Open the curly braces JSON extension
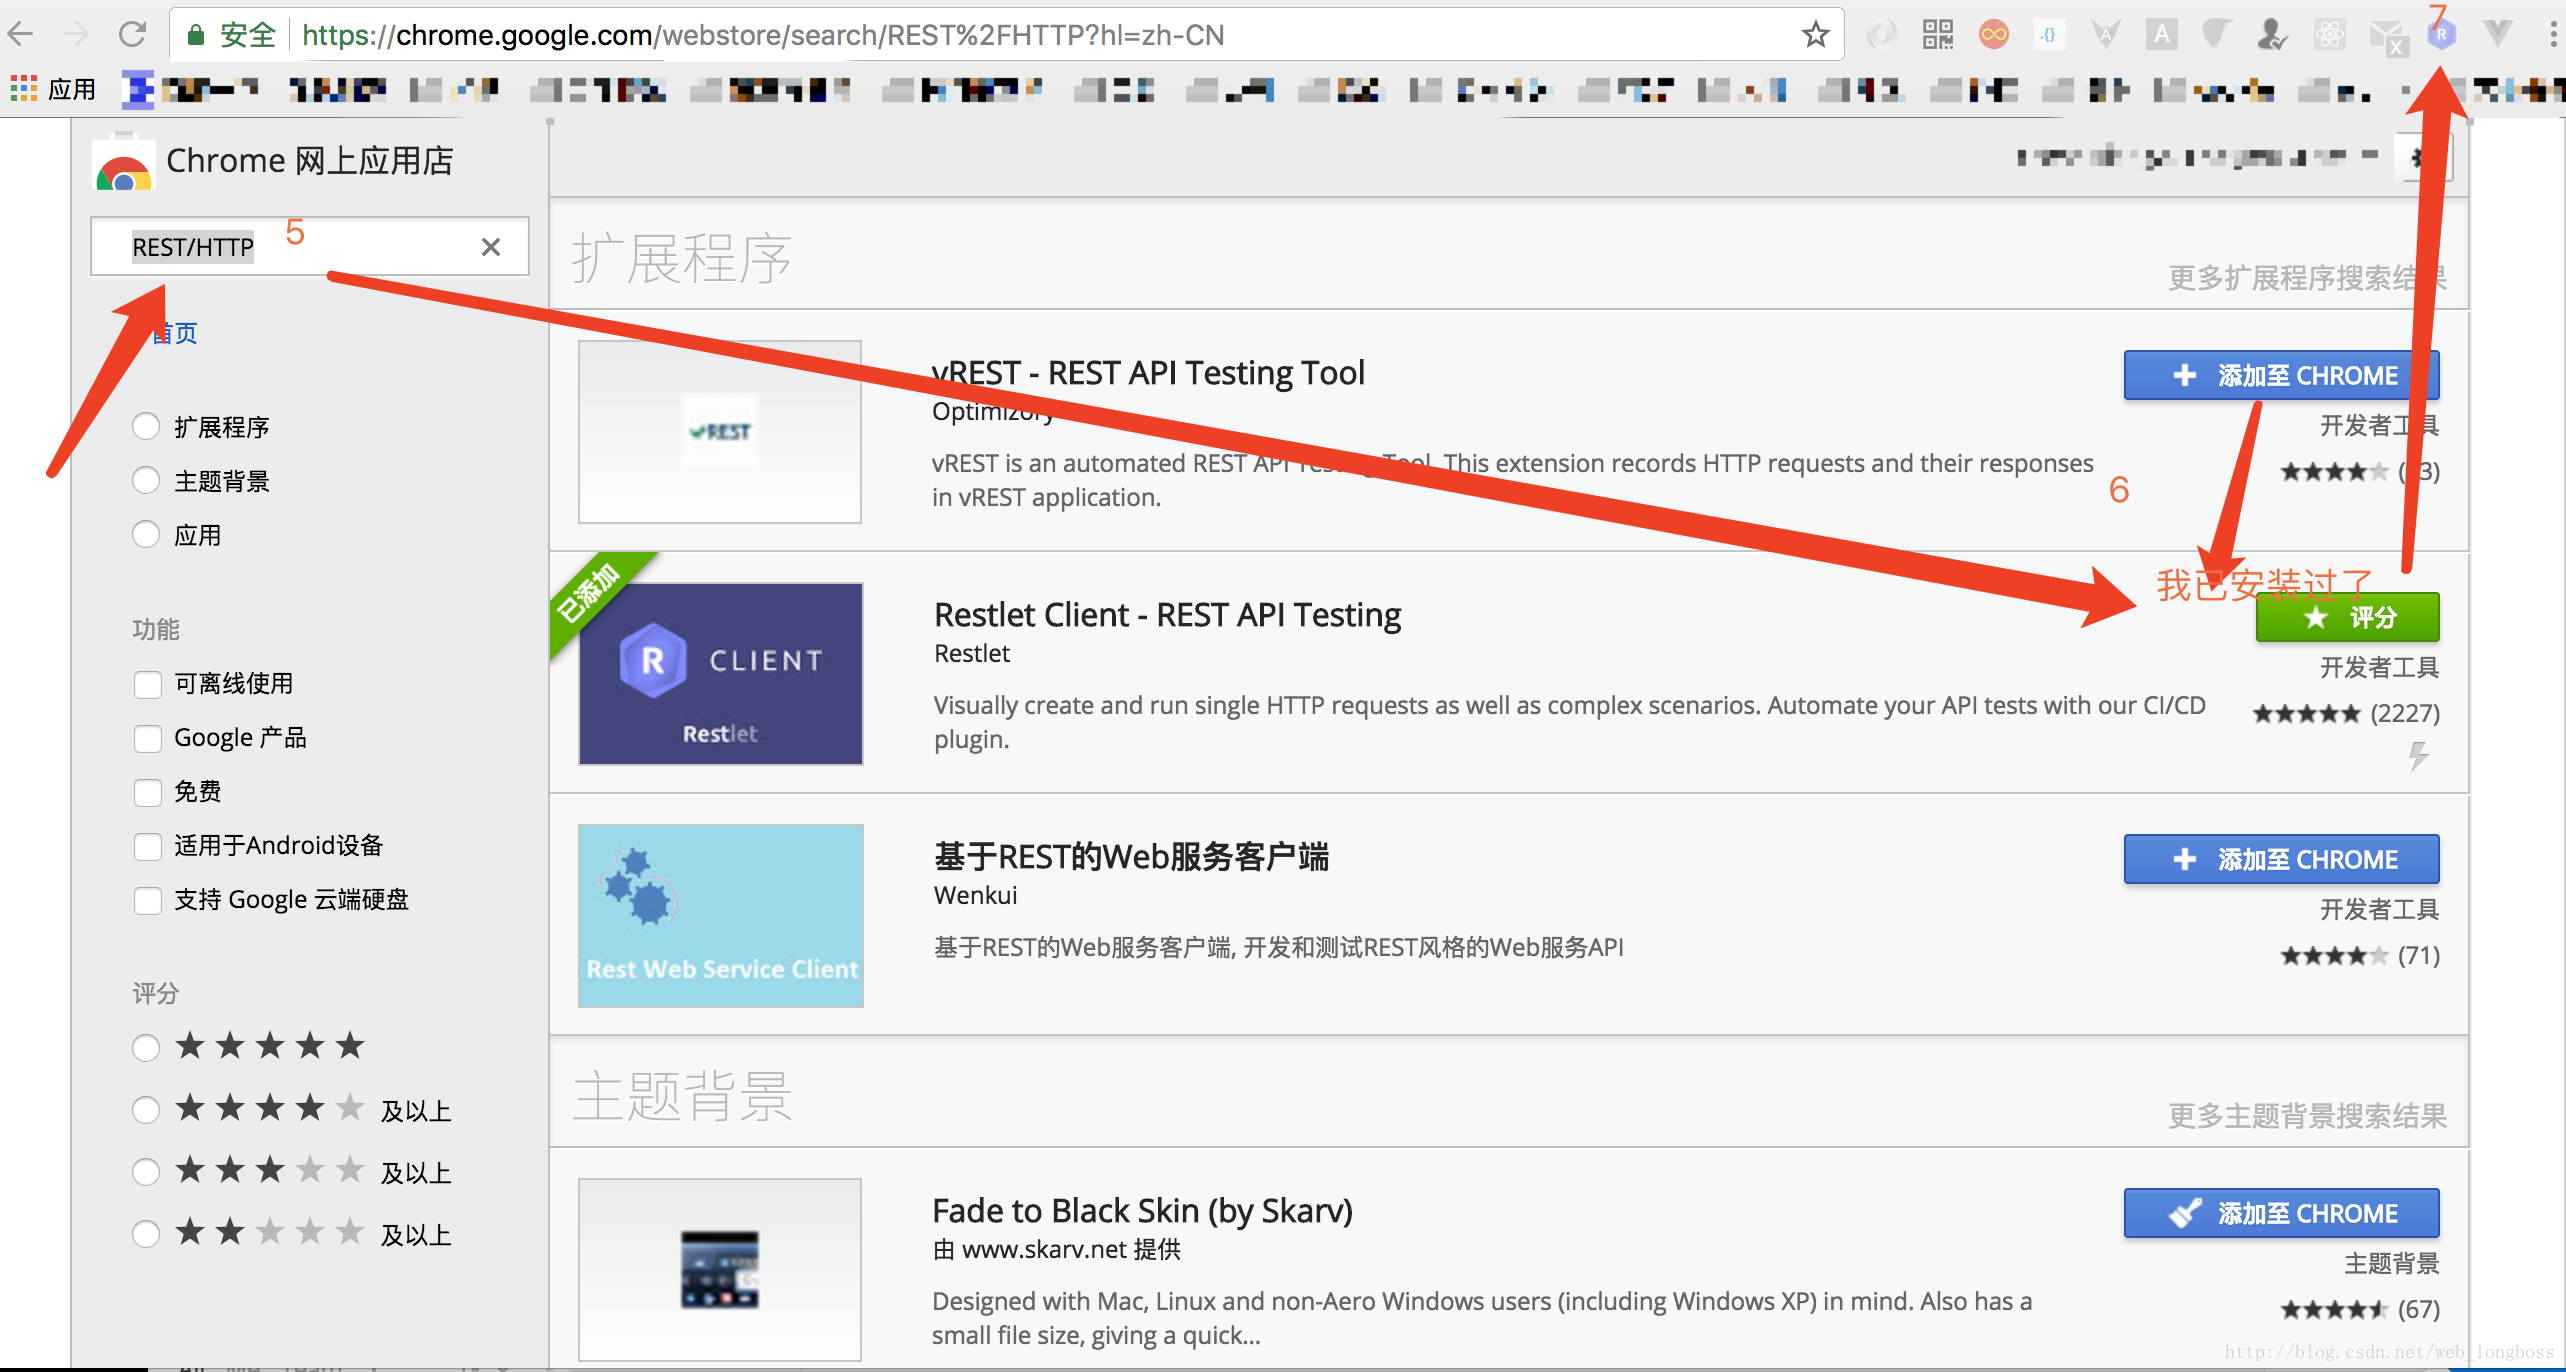 pos(2049,35)
